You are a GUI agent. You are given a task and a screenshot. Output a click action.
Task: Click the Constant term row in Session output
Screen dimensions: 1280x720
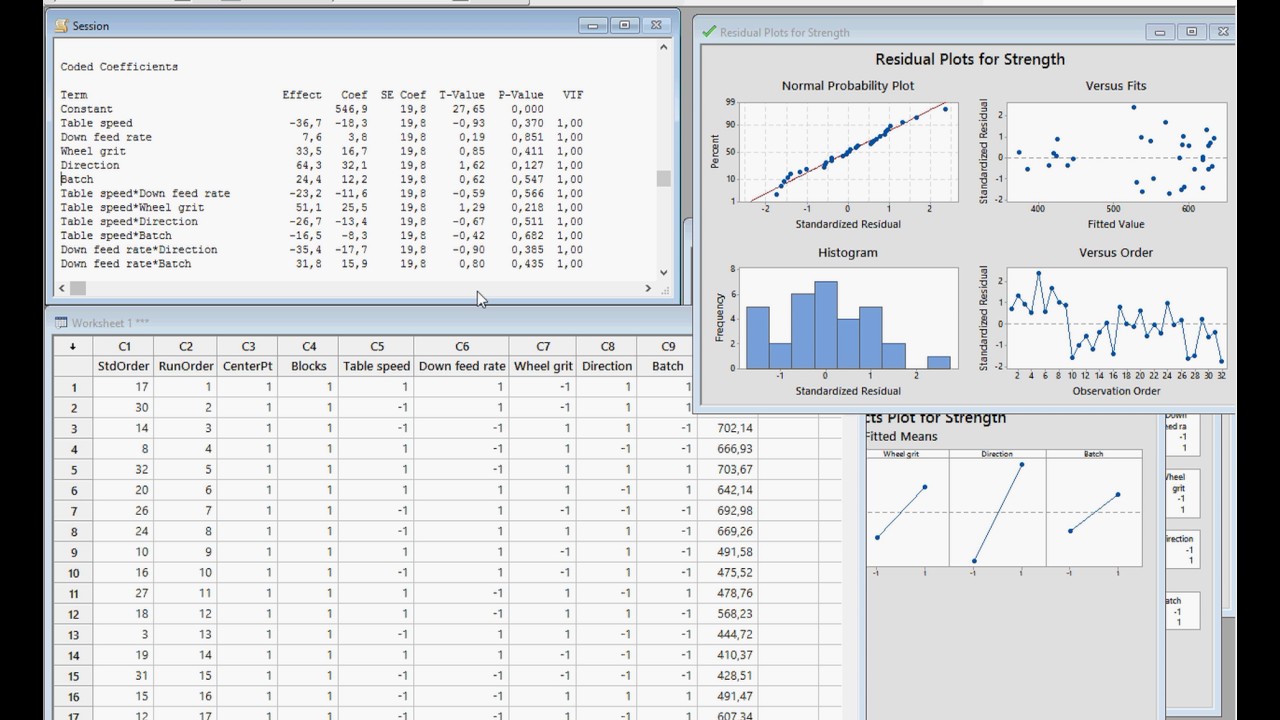322,109
